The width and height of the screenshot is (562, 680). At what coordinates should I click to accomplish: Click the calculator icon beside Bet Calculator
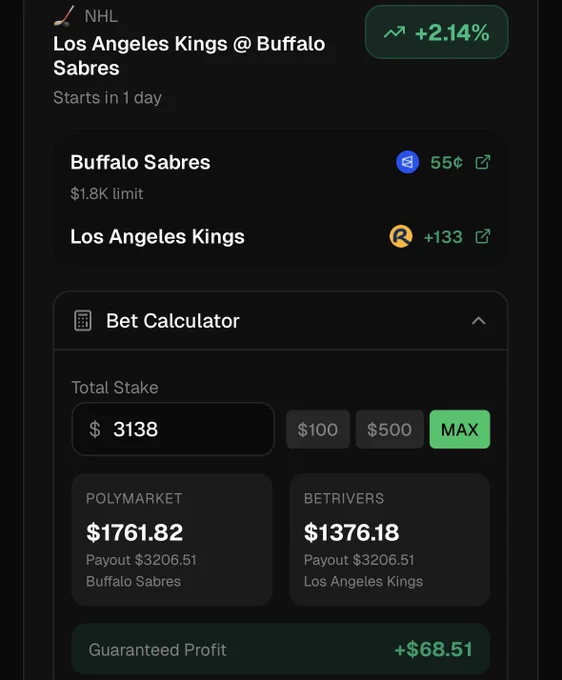click(x=82, y=320)
